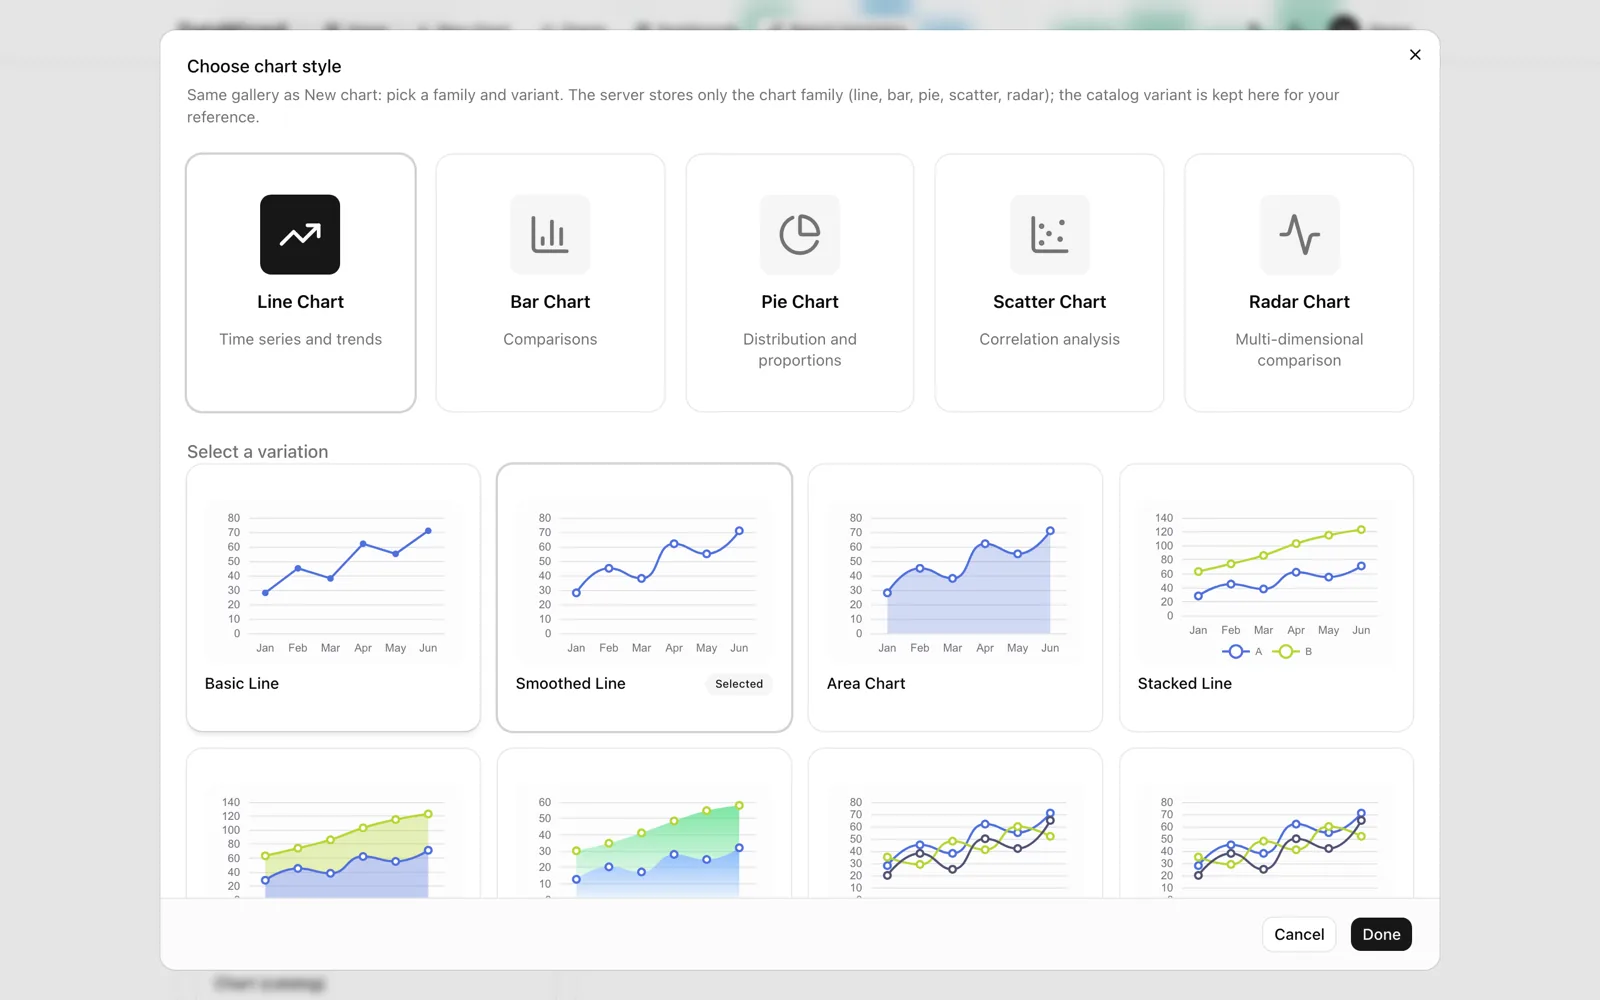Click the Basic Line label
Image resolution: width=1600 pixels, height=1000 pixels.
tap(242, 684)
